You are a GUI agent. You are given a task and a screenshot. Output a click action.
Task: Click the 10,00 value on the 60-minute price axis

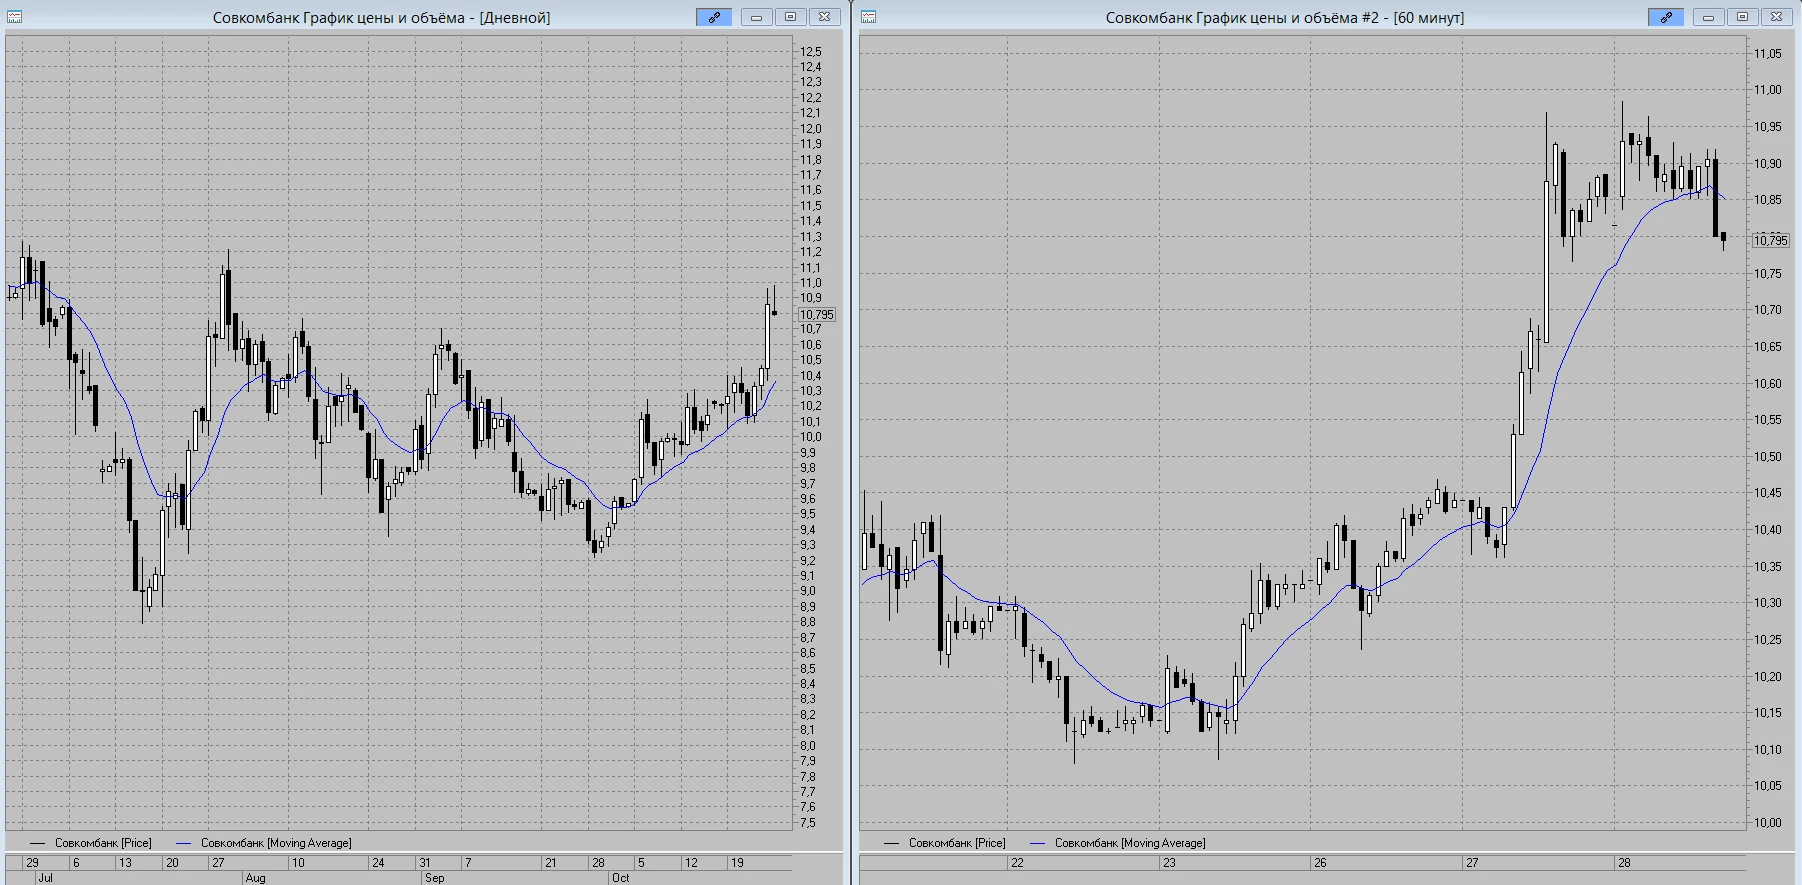pos(1768,823)
